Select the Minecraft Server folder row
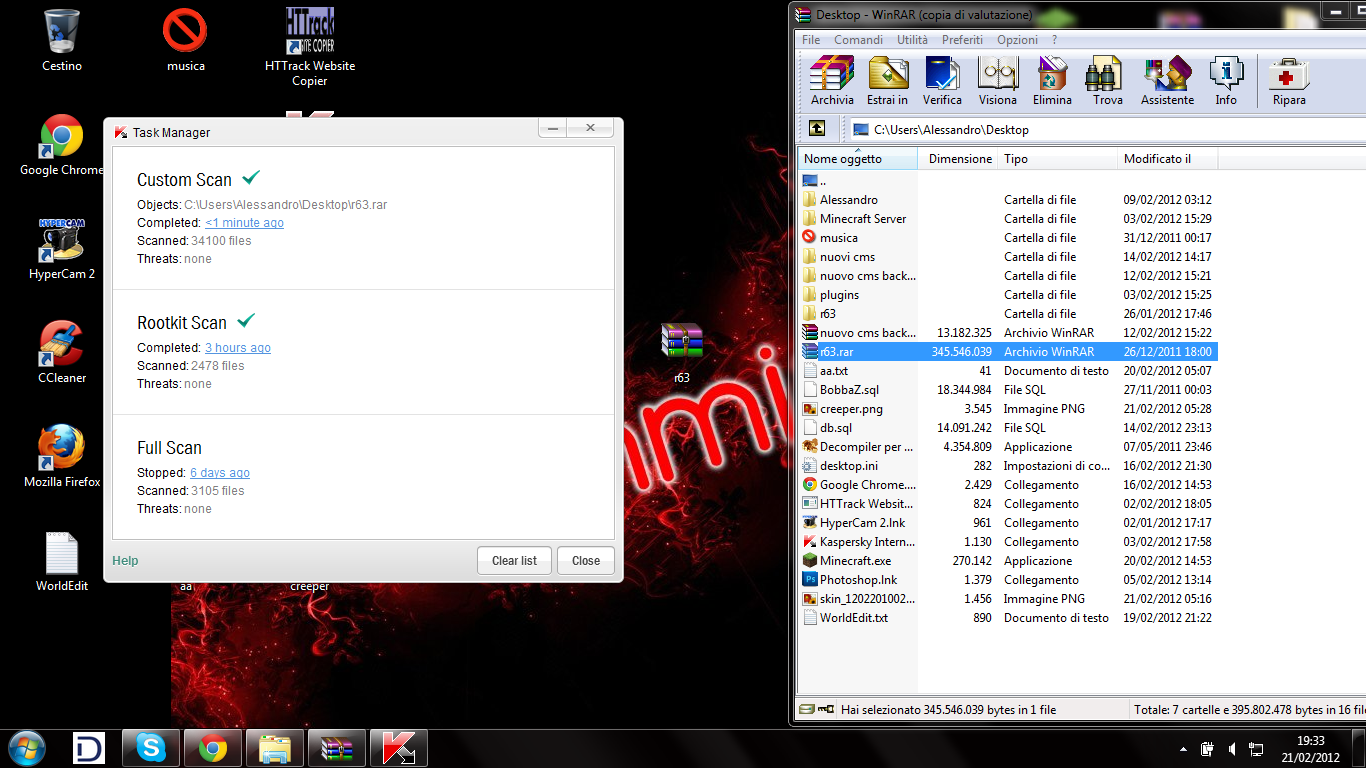Screen dimensions: 1366x768 [x=1008, y=219]
